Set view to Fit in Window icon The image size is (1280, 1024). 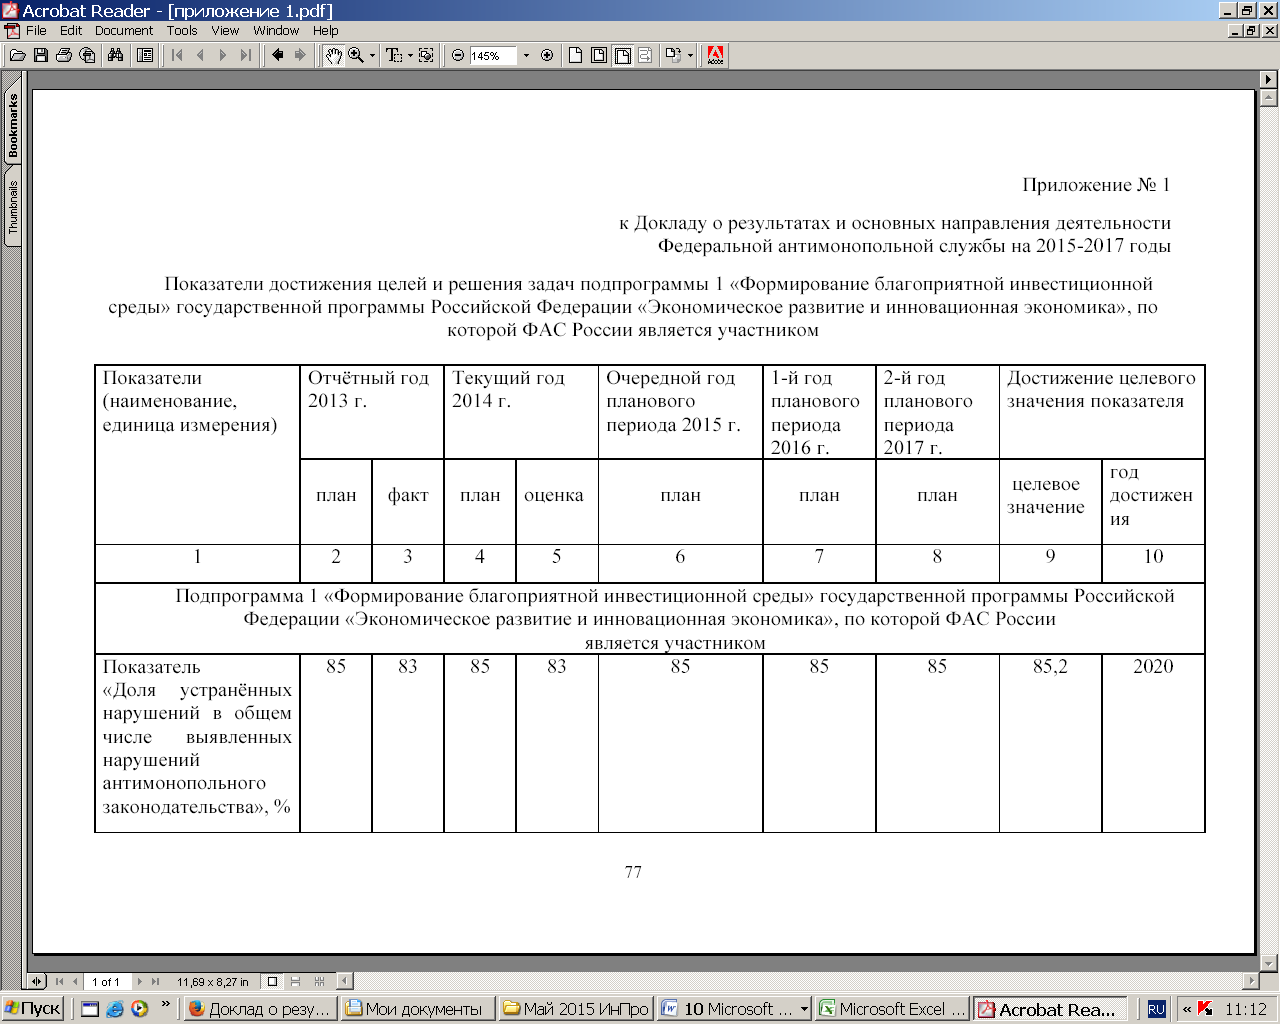tap(599, 56)
